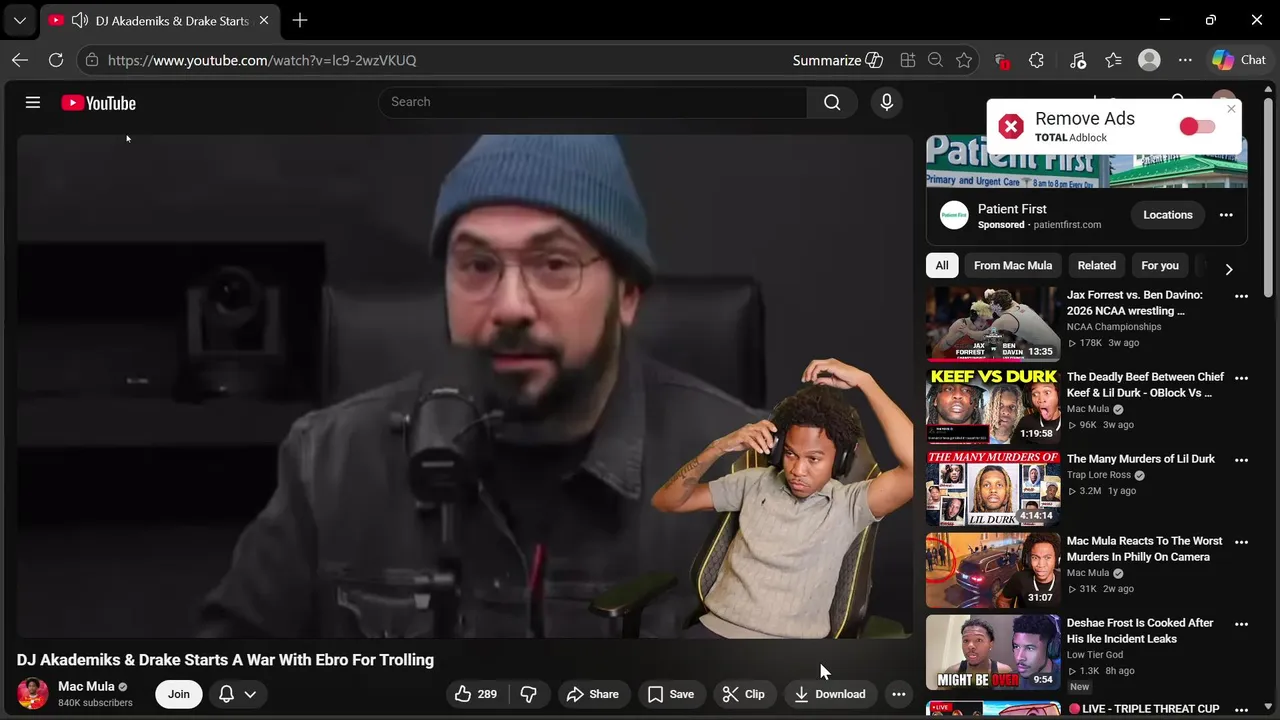Open the media control music-note icon
Screen dimensions: 1280x720
pyautogui.click(x=1078, y=60)
